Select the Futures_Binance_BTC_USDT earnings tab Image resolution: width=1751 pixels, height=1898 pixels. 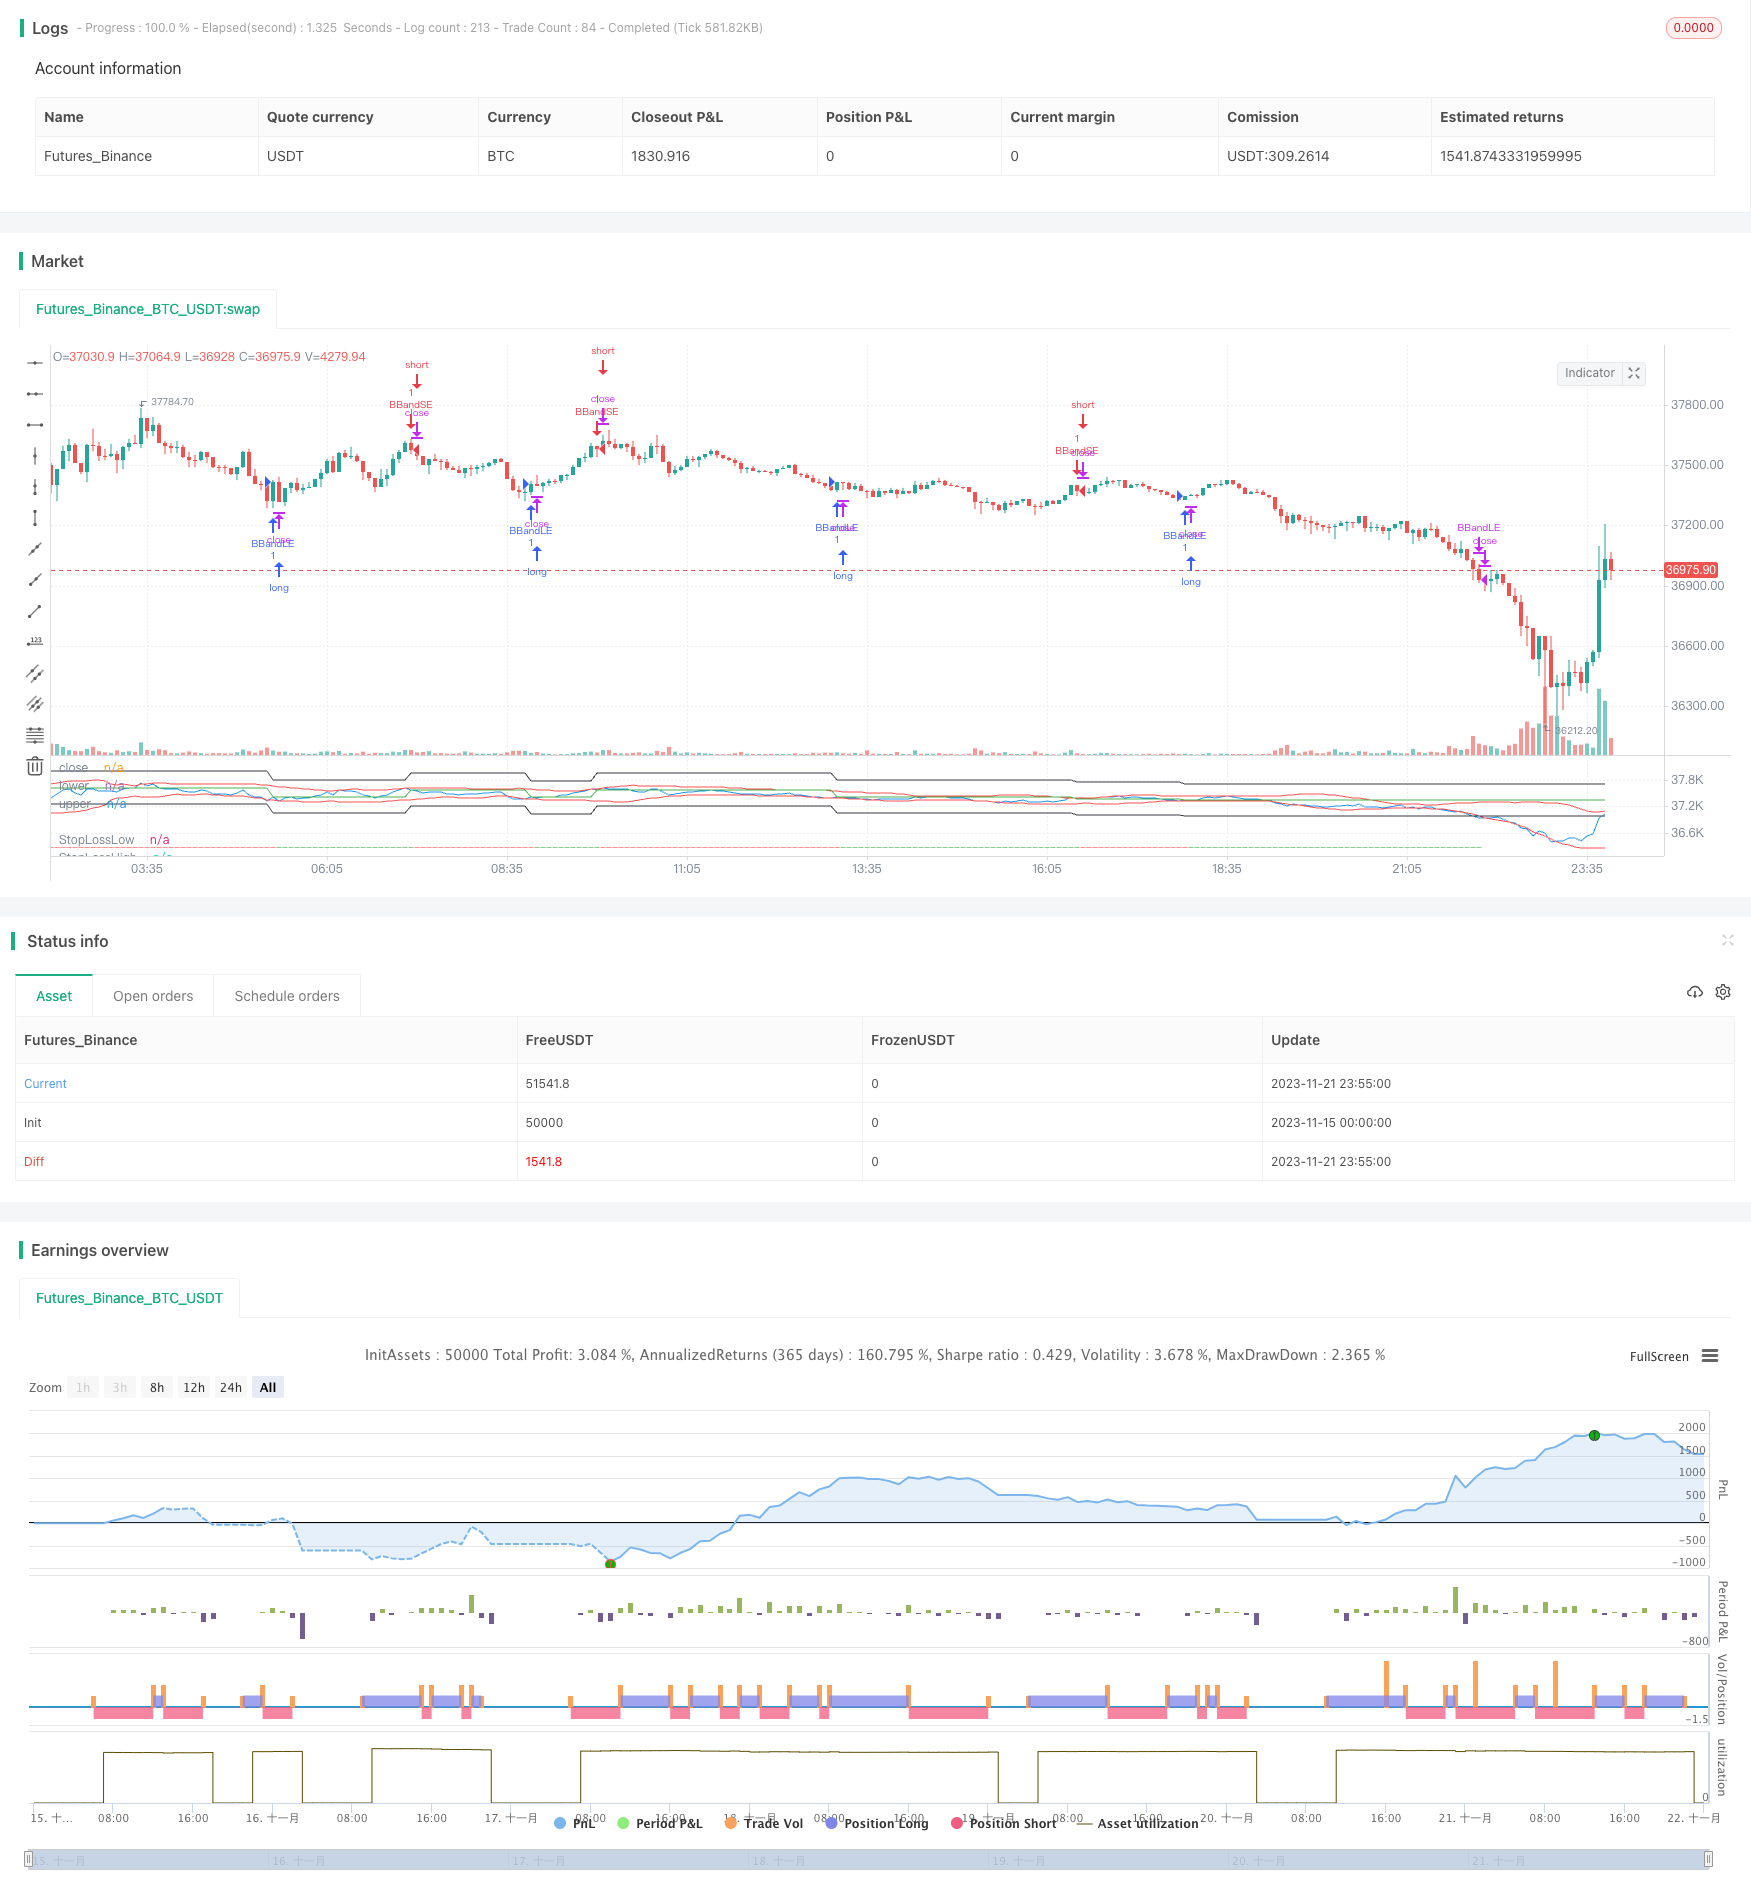click(x=129, y=1298)
